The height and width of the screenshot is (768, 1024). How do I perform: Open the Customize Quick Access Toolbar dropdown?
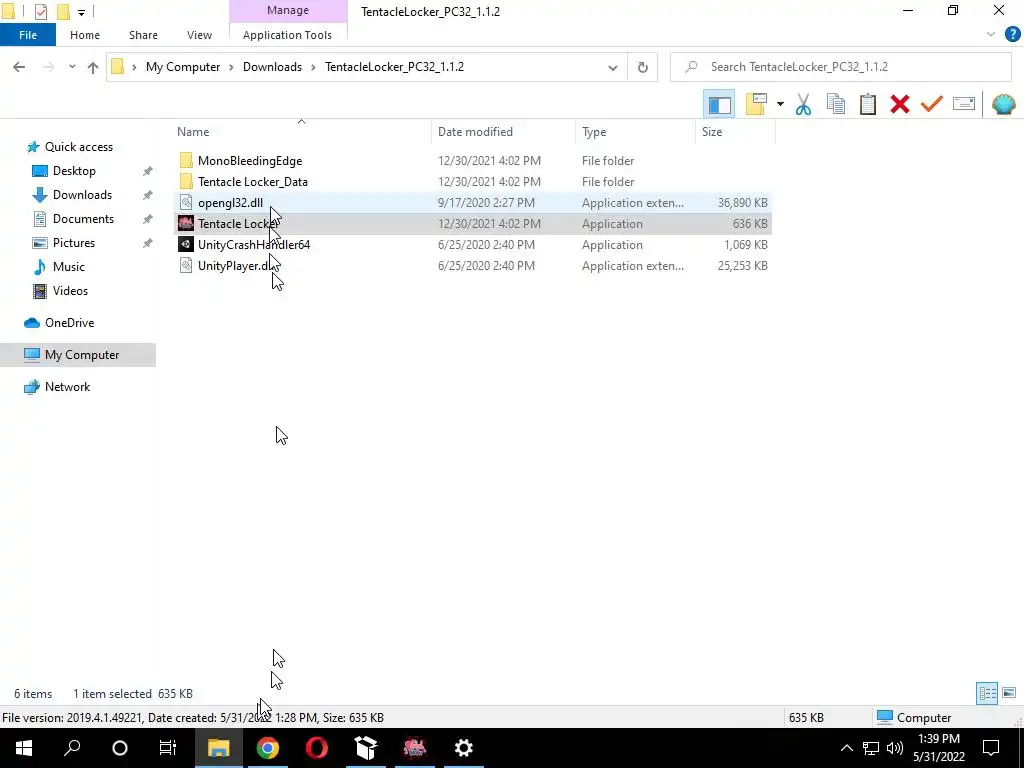click(x=81, y=12)
